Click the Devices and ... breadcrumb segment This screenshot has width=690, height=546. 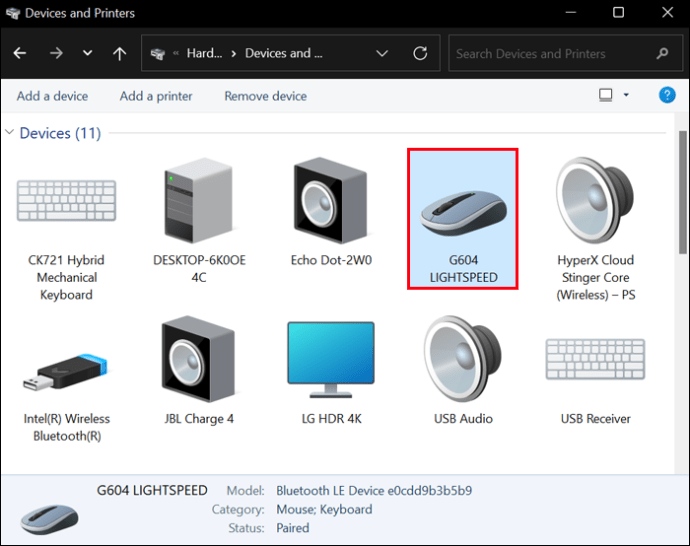pos(283,53)
